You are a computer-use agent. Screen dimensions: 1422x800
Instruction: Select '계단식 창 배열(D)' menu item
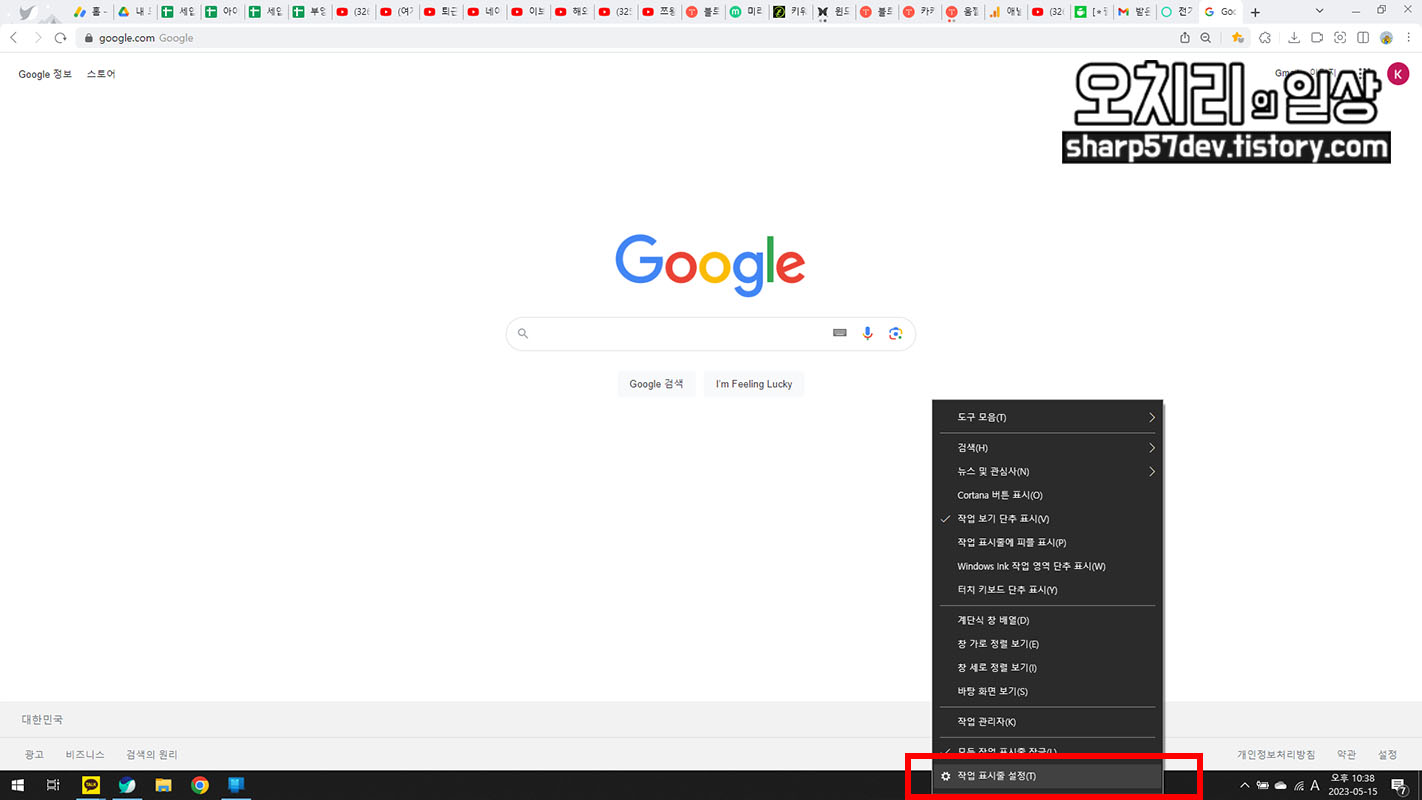click(x=1047, y=621)
